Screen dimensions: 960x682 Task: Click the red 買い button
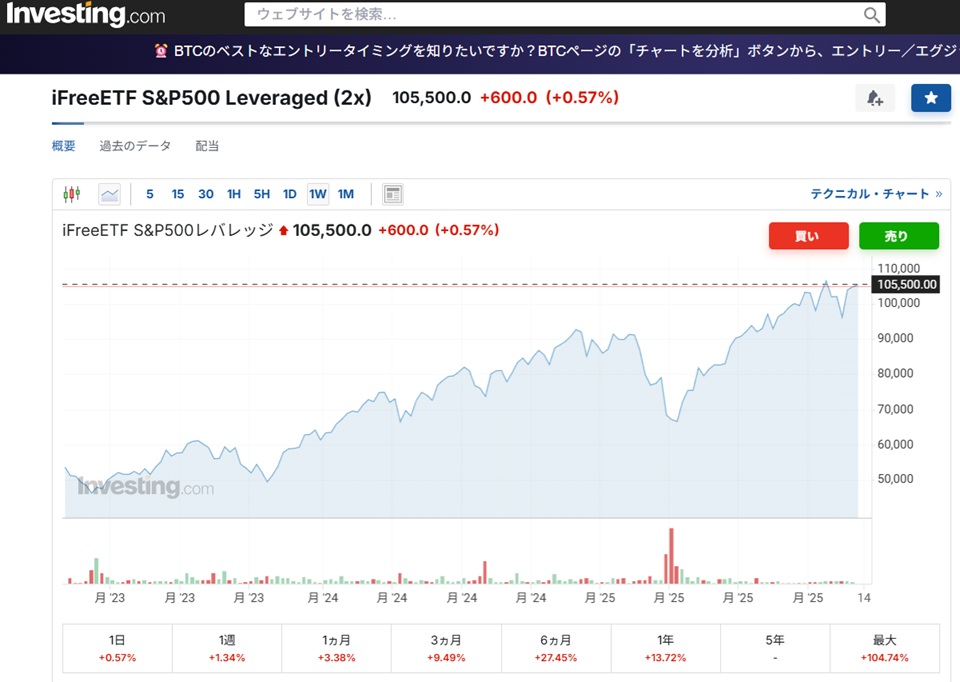point(808,236)
